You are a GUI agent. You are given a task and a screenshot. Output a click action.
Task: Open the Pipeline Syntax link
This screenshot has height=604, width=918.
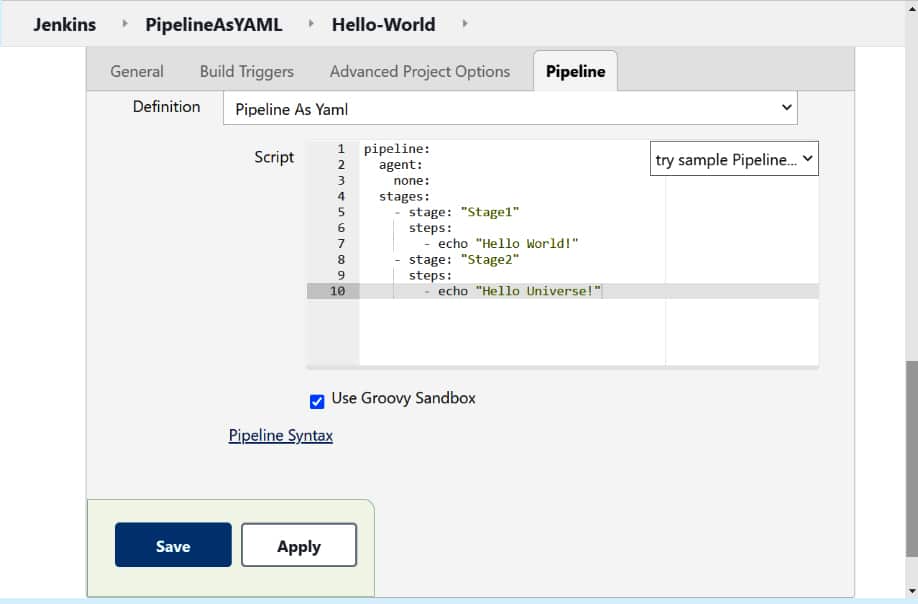280,435
